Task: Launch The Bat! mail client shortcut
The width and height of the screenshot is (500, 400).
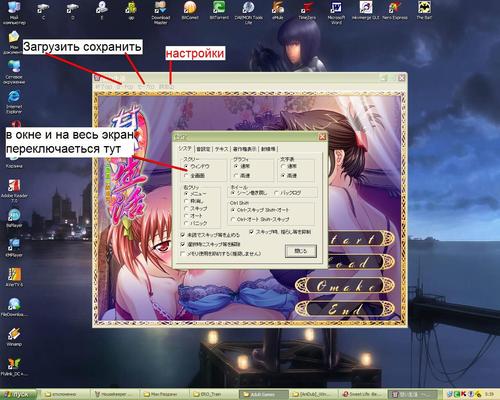Action: 424,11
